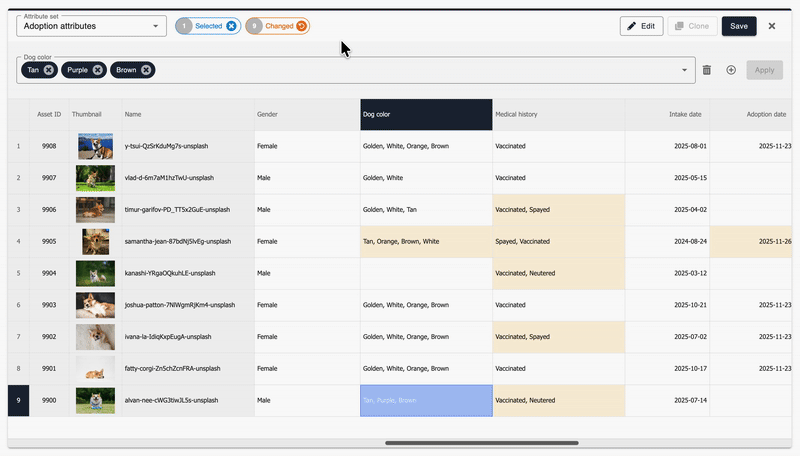Revert changes via the Changed chip icon

(x=301, y=26)
